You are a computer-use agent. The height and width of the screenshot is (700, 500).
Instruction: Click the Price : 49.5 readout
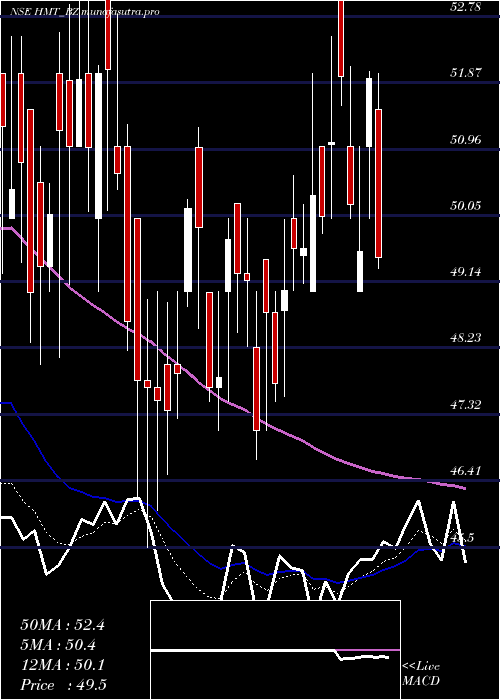pos(63,685)
